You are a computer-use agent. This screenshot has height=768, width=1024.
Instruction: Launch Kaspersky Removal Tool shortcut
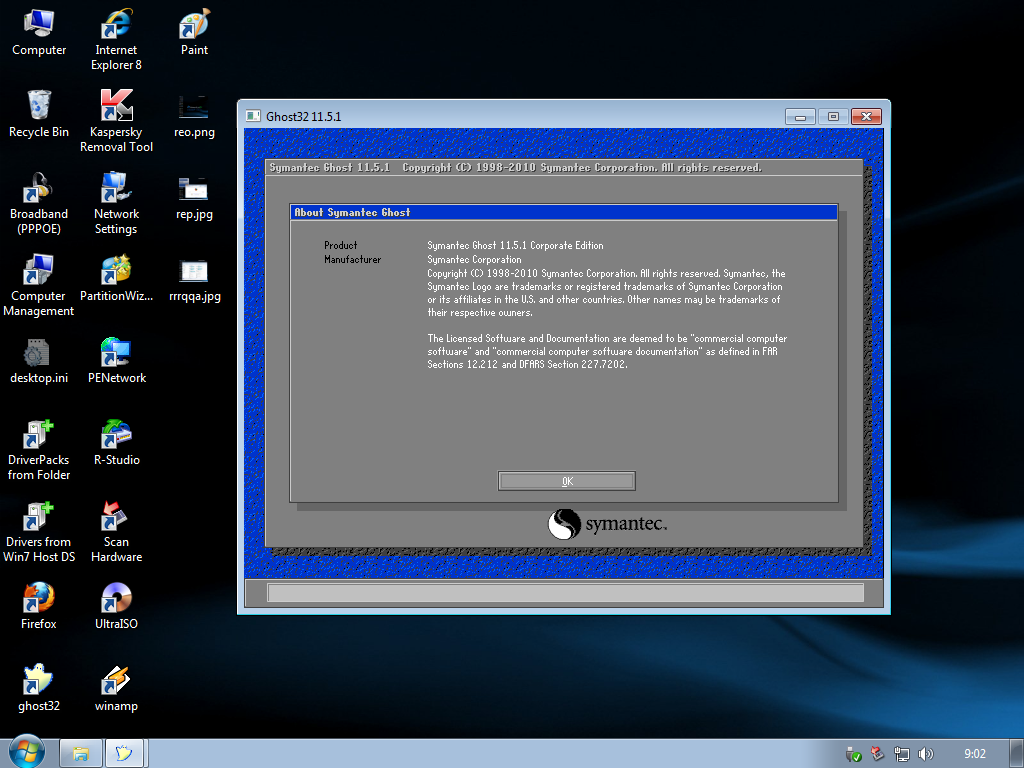(116, 121)
